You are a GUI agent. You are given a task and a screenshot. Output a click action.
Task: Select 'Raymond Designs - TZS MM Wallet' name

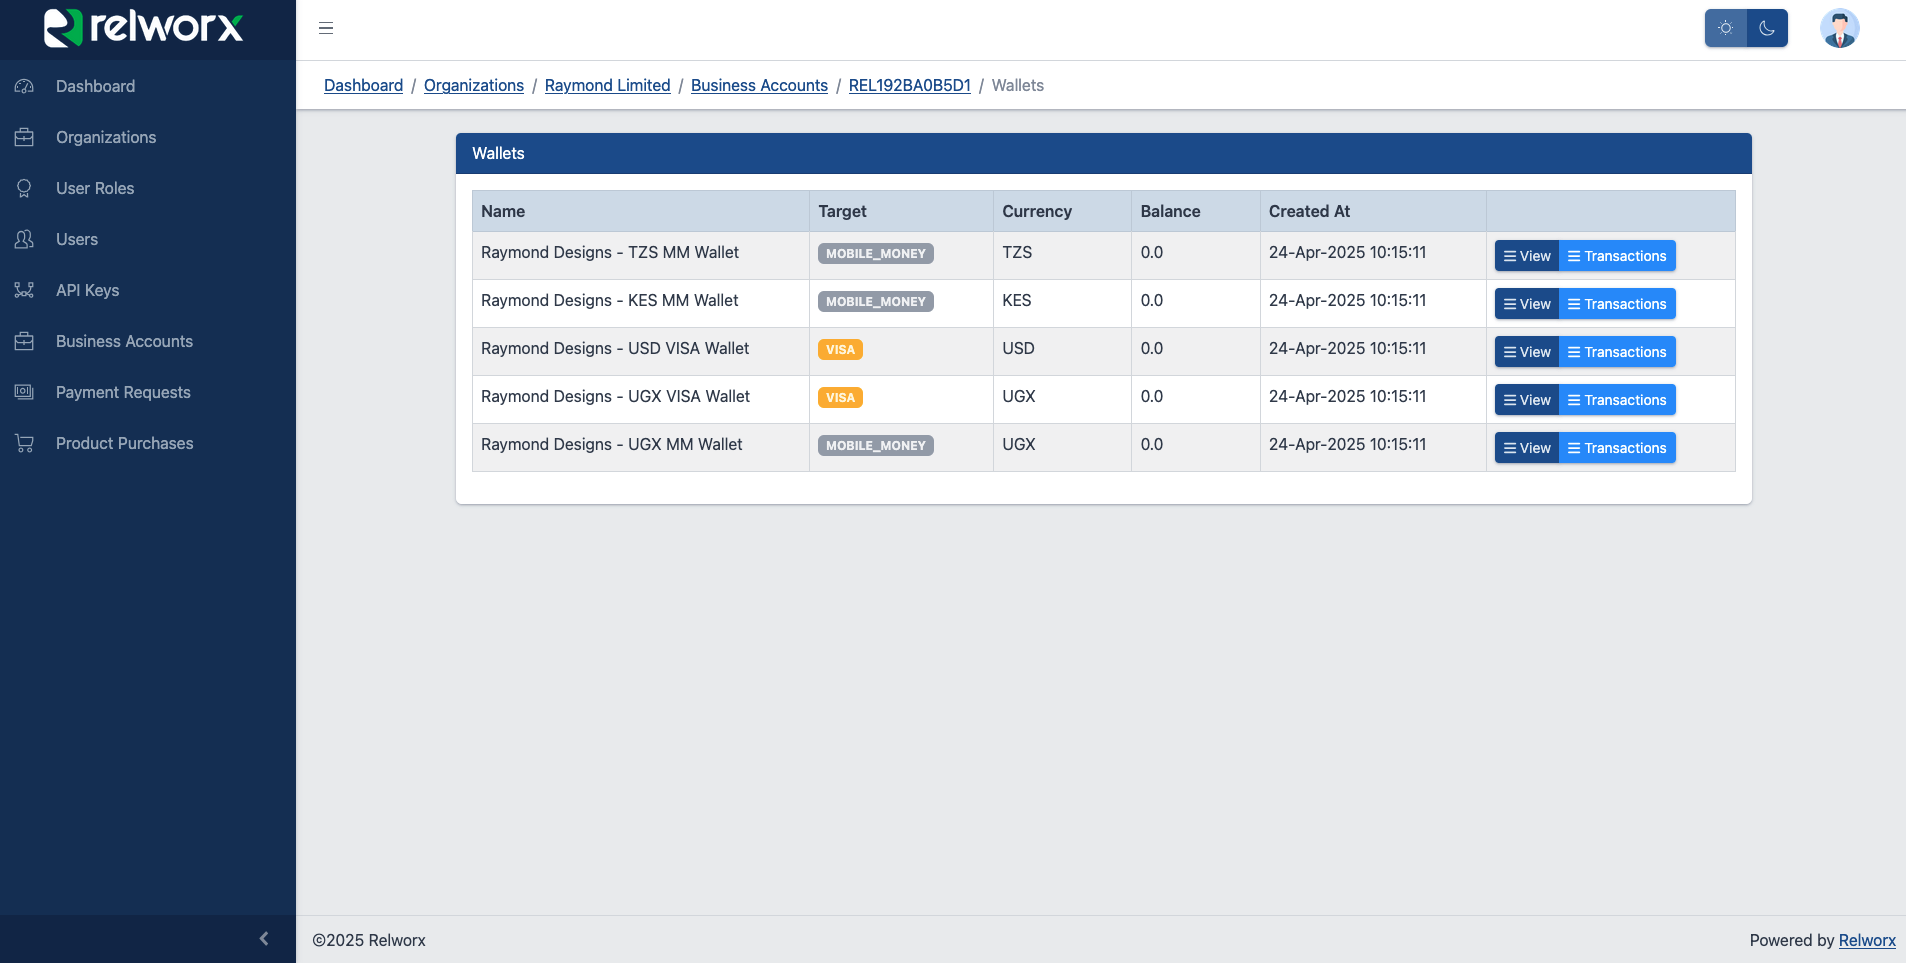pos(610,252)
